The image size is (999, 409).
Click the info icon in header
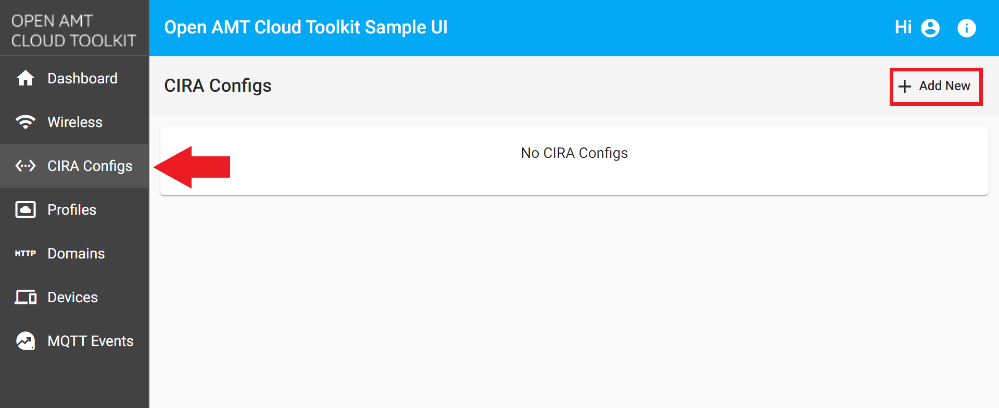tap(967, 28)
